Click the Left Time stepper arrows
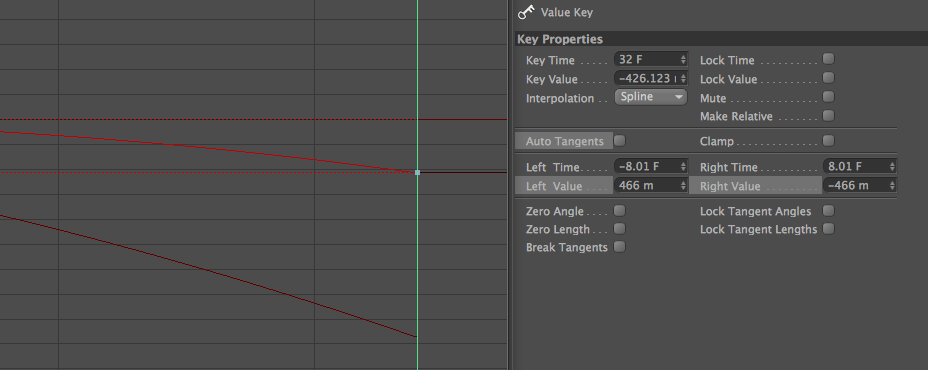Image resolution: width=928 pixels, height=370 pixels. click(x=683, y=167)
